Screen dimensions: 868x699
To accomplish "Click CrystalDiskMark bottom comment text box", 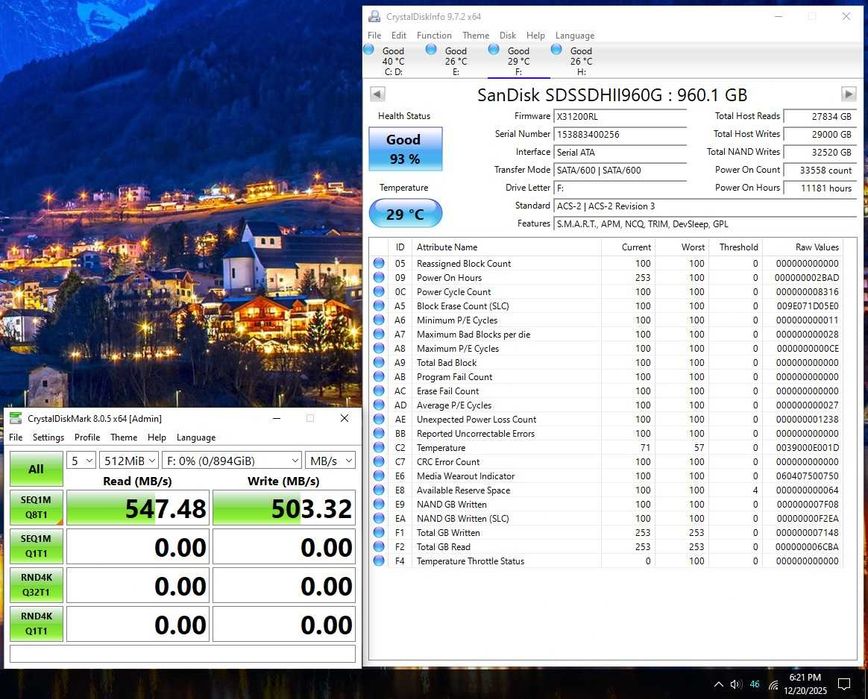I will 183,654.
